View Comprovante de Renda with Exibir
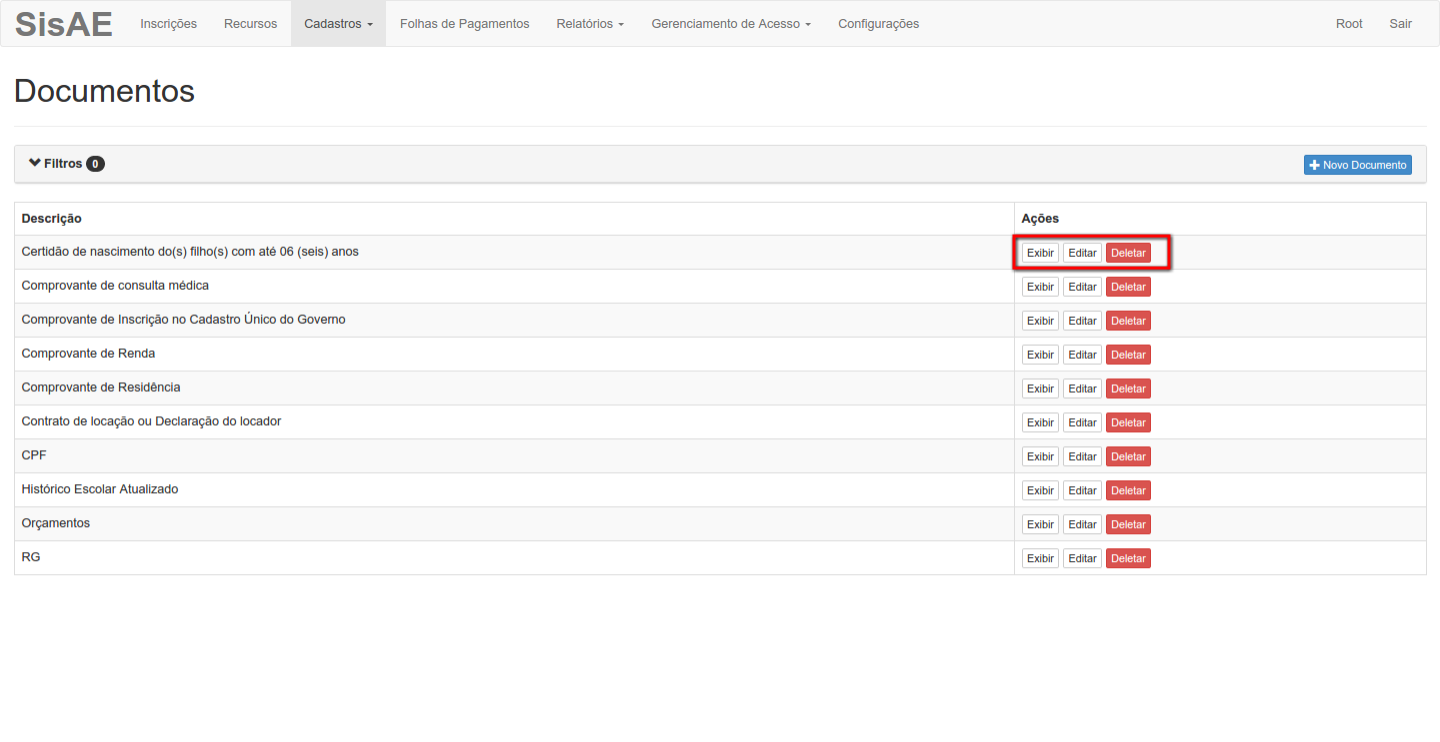Image resolution: width=1440 pixels, height=742 pixels. click(x=1040, y=355)
